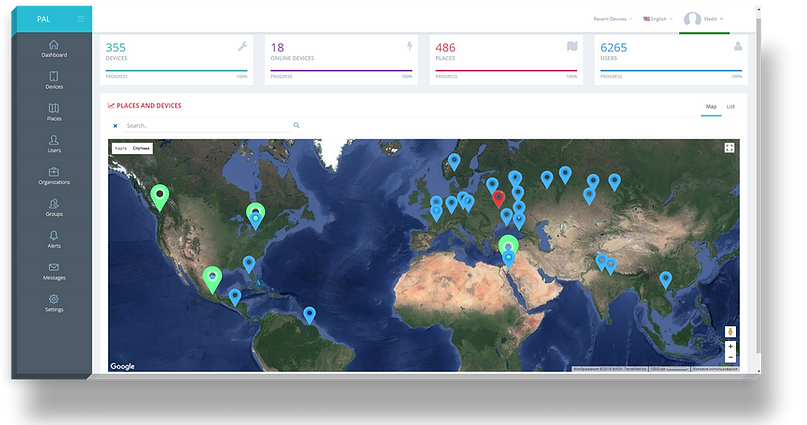
Task: Click the map zoom out button
Action: point(730,357)
